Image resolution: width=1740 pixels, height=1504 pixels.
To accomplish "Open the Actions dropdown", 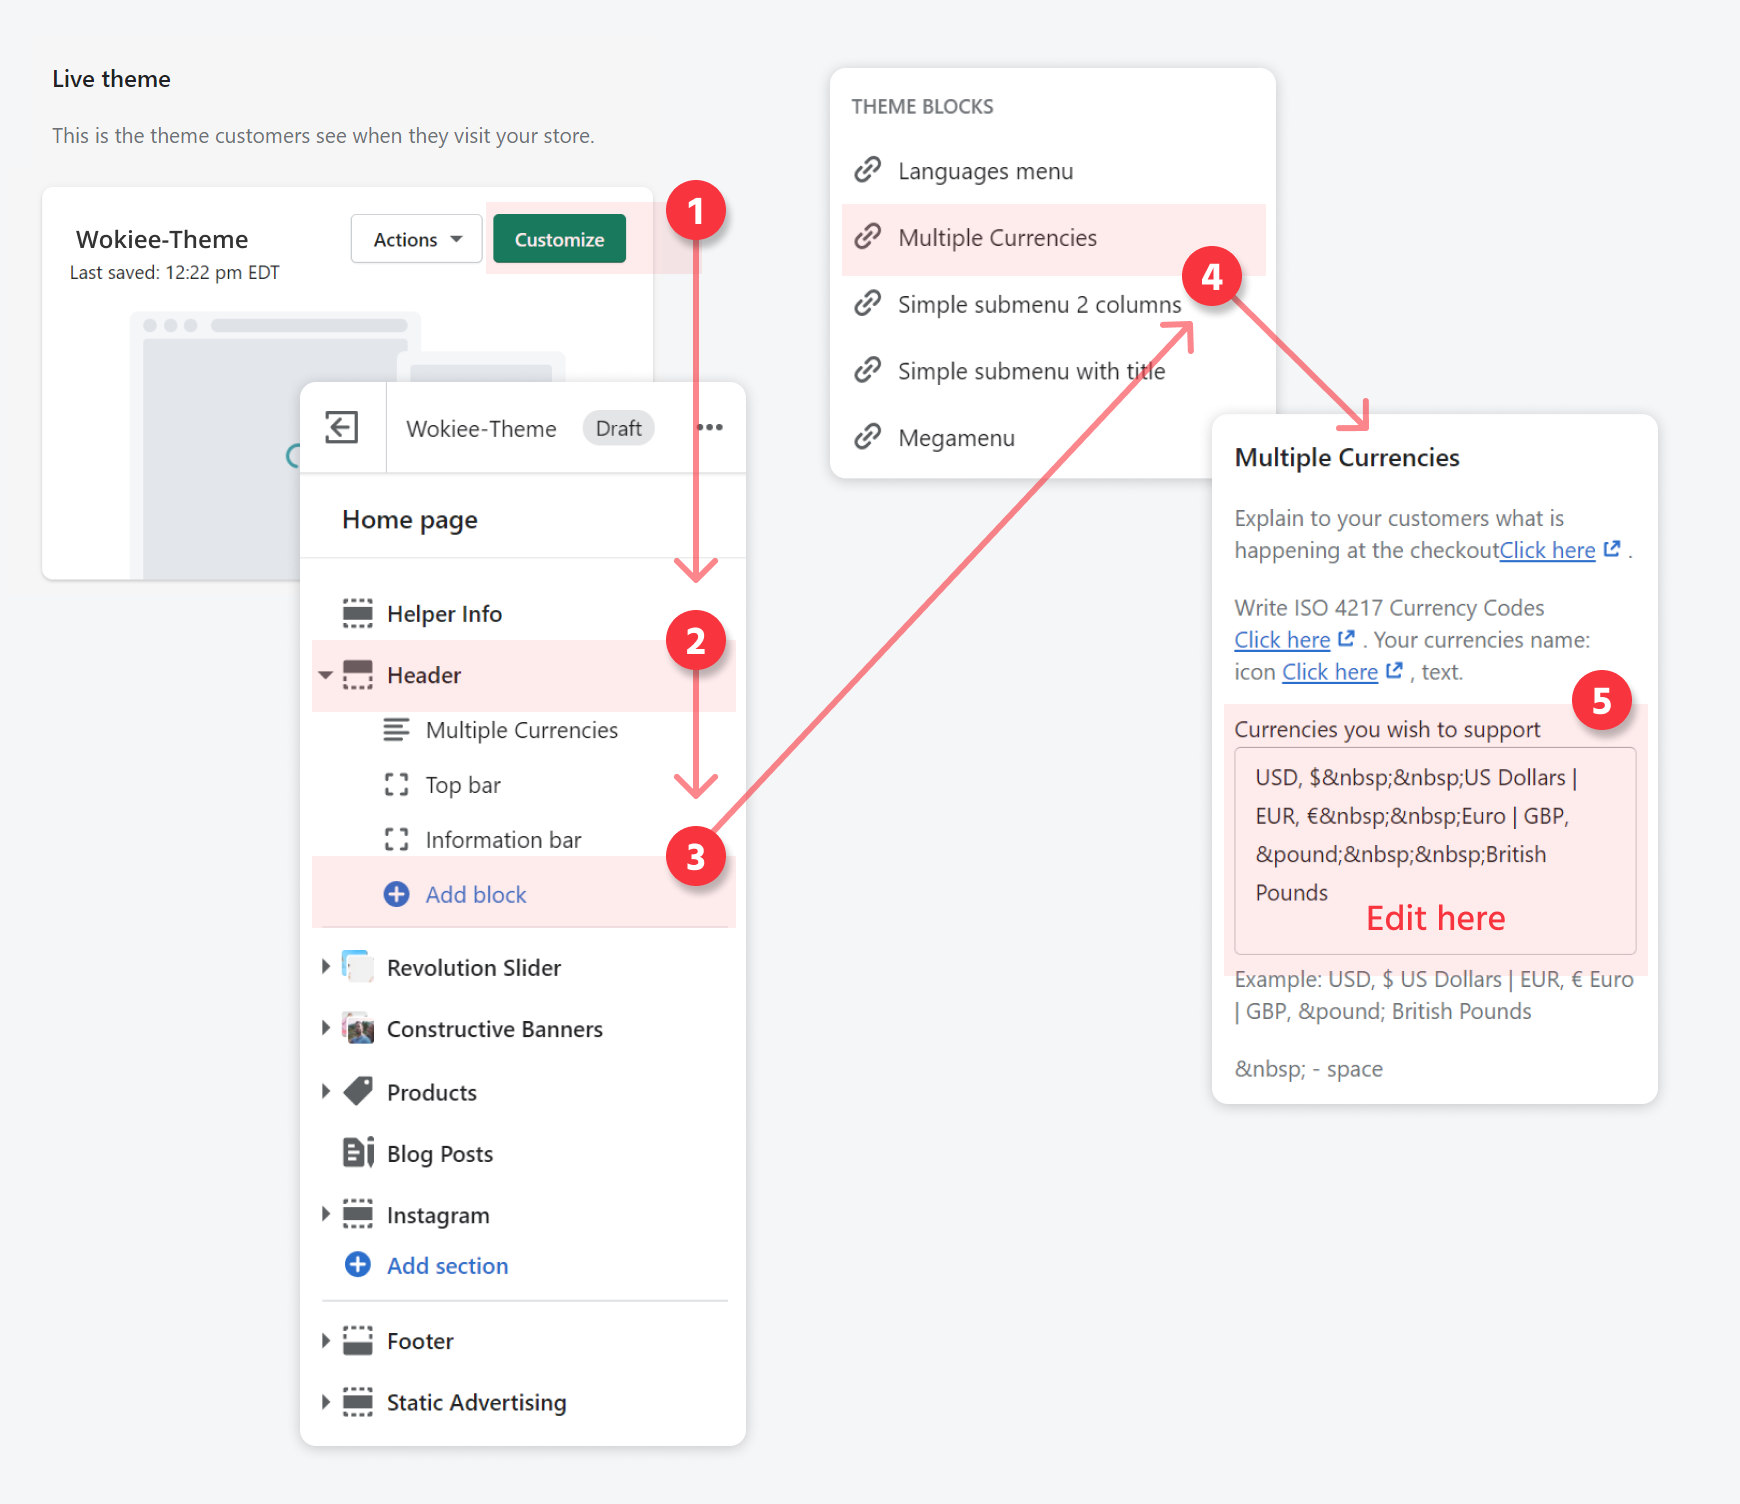I will tap(416, 240).
